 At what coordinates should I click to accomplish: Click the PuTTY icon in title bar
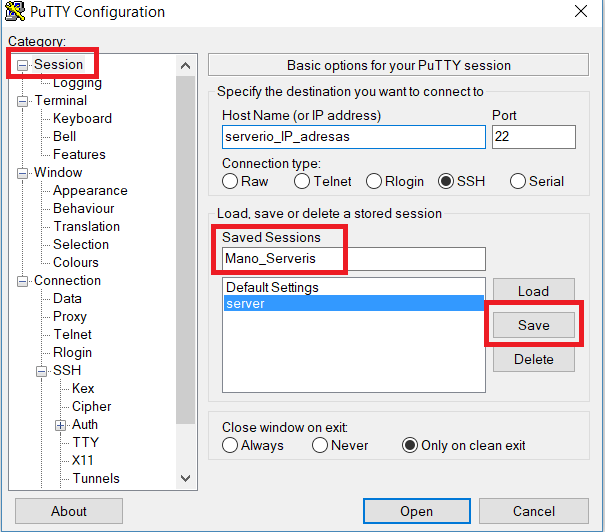(15, 11)
